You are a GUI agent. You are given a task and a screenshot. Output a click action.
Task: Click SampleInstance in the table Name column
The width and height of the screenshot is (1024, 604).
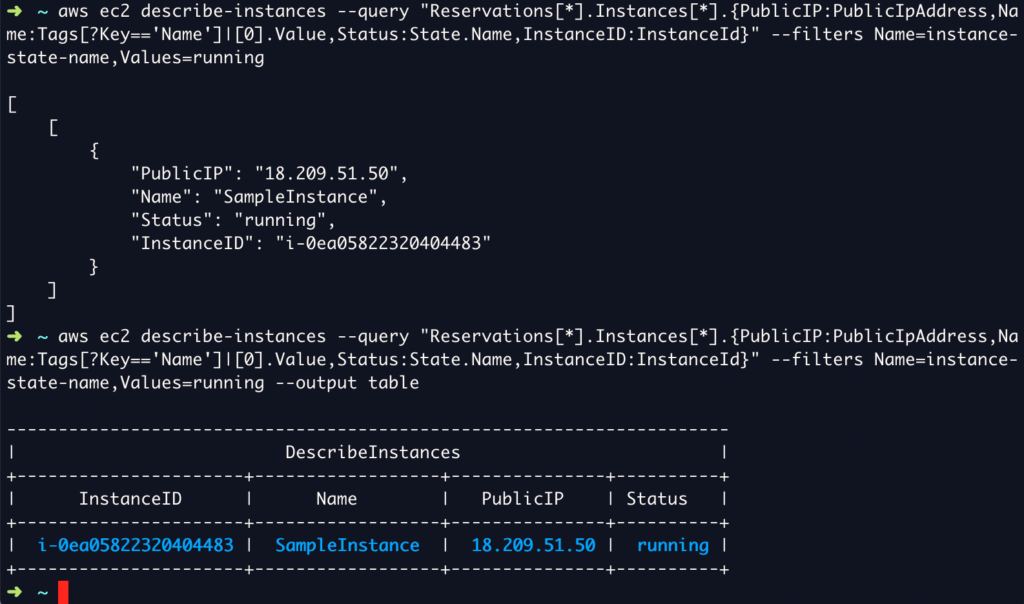pos(347,545)
